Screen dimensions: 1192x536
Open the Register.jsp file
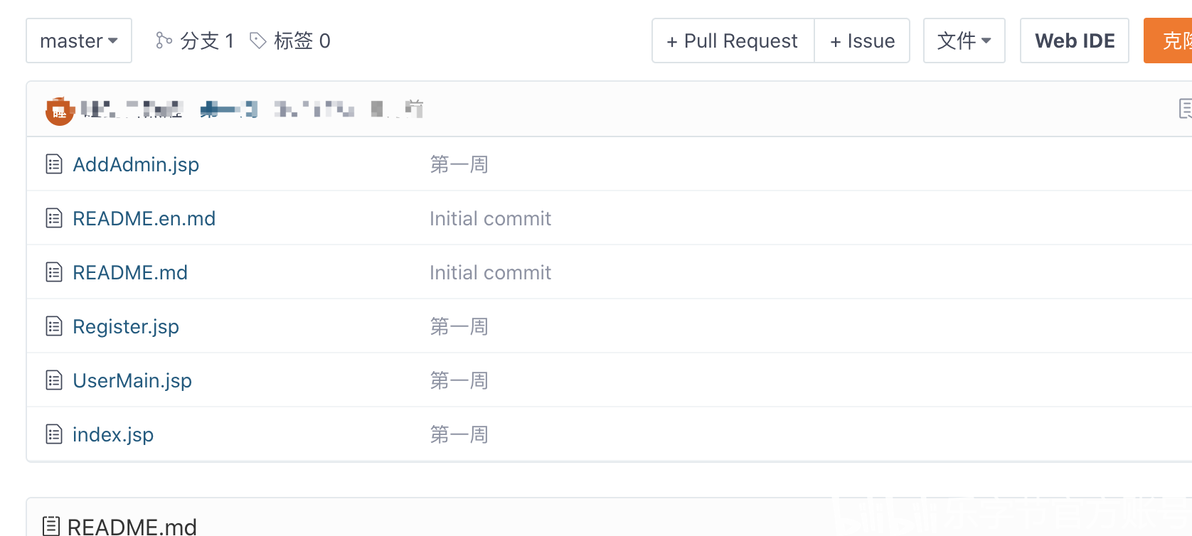pyautogui.click(x=126, y=326)
